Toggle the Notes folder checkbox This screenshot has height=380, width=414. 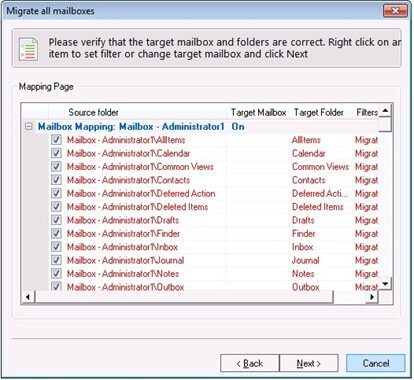(x=56, y=273)
